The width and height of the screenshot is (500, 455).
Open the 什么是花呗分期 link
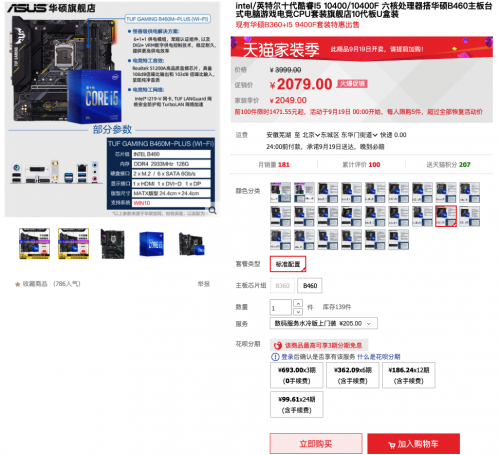coord(379,357)
